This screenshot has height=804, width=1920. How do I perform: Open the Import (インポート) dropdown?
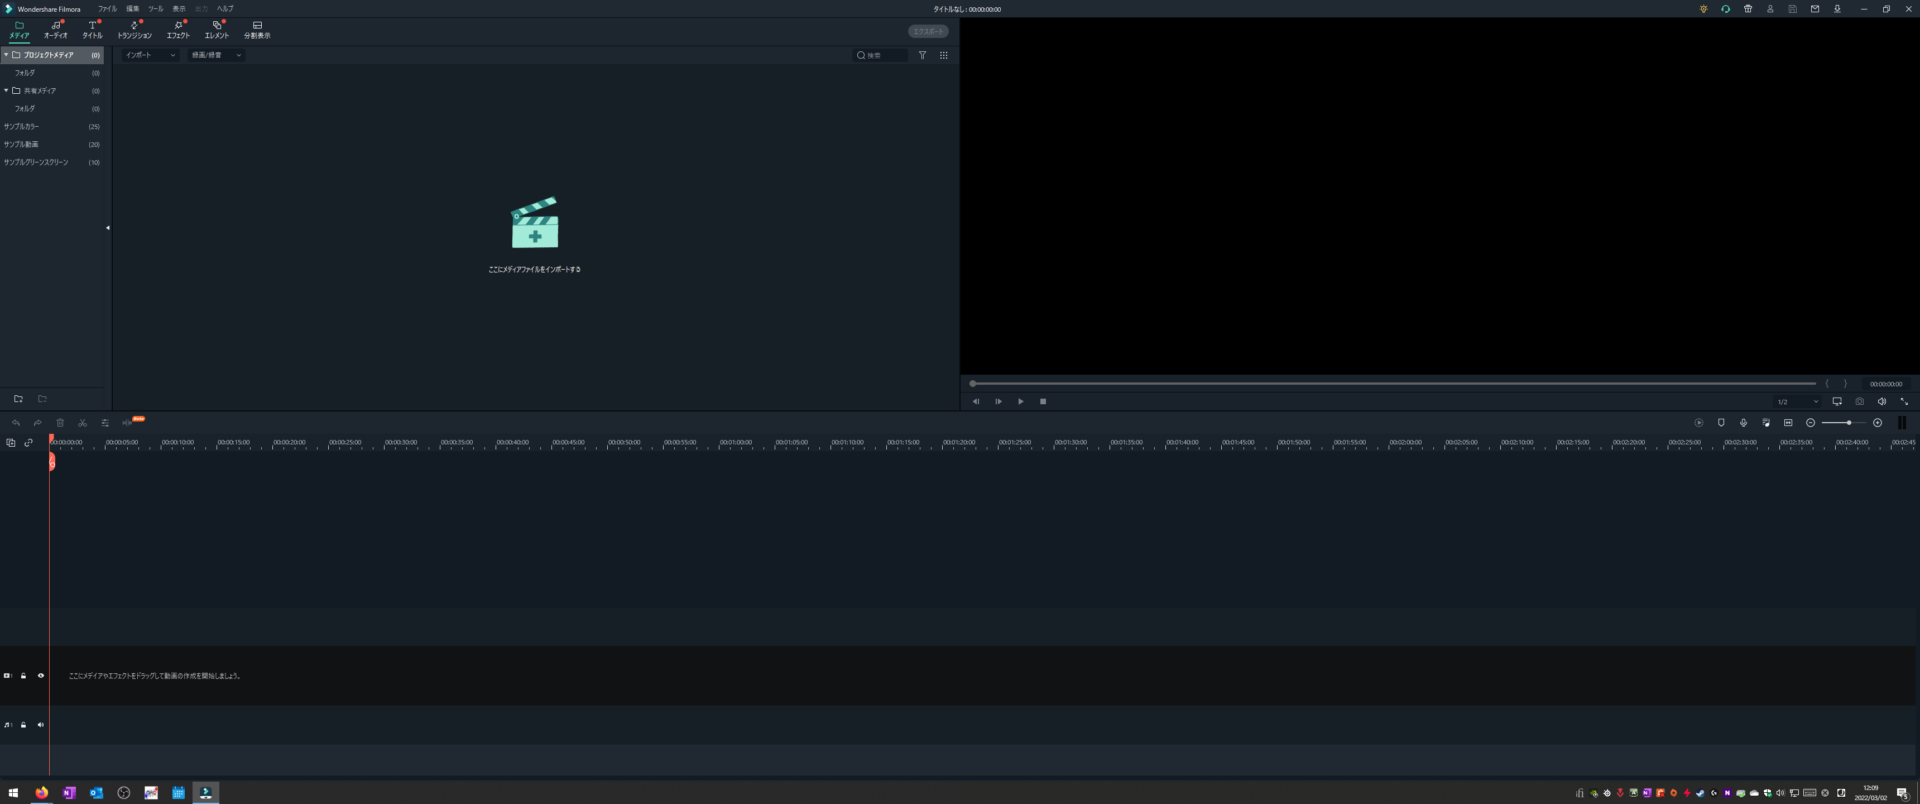150,56
